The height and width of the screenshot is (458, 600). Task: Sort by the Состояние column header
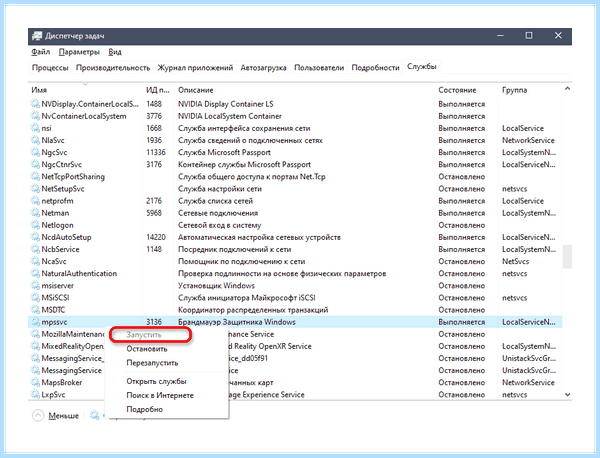457,90
